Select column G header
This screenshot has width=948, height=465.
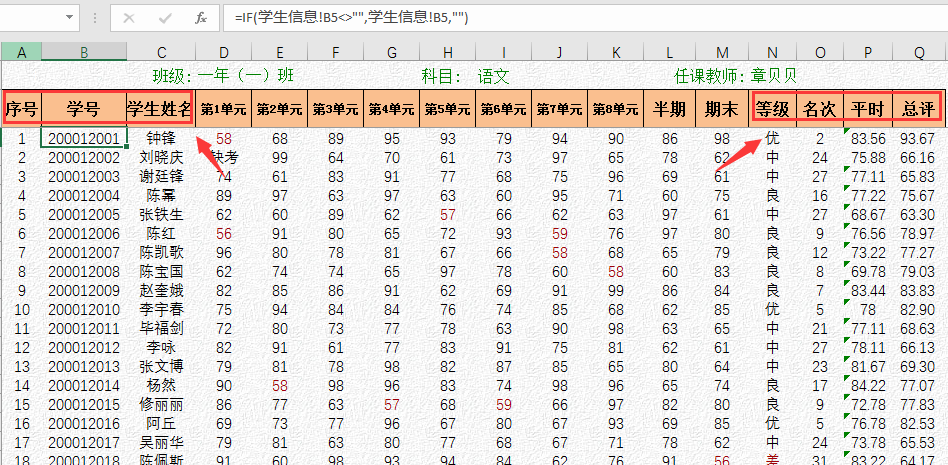[392, 53]
